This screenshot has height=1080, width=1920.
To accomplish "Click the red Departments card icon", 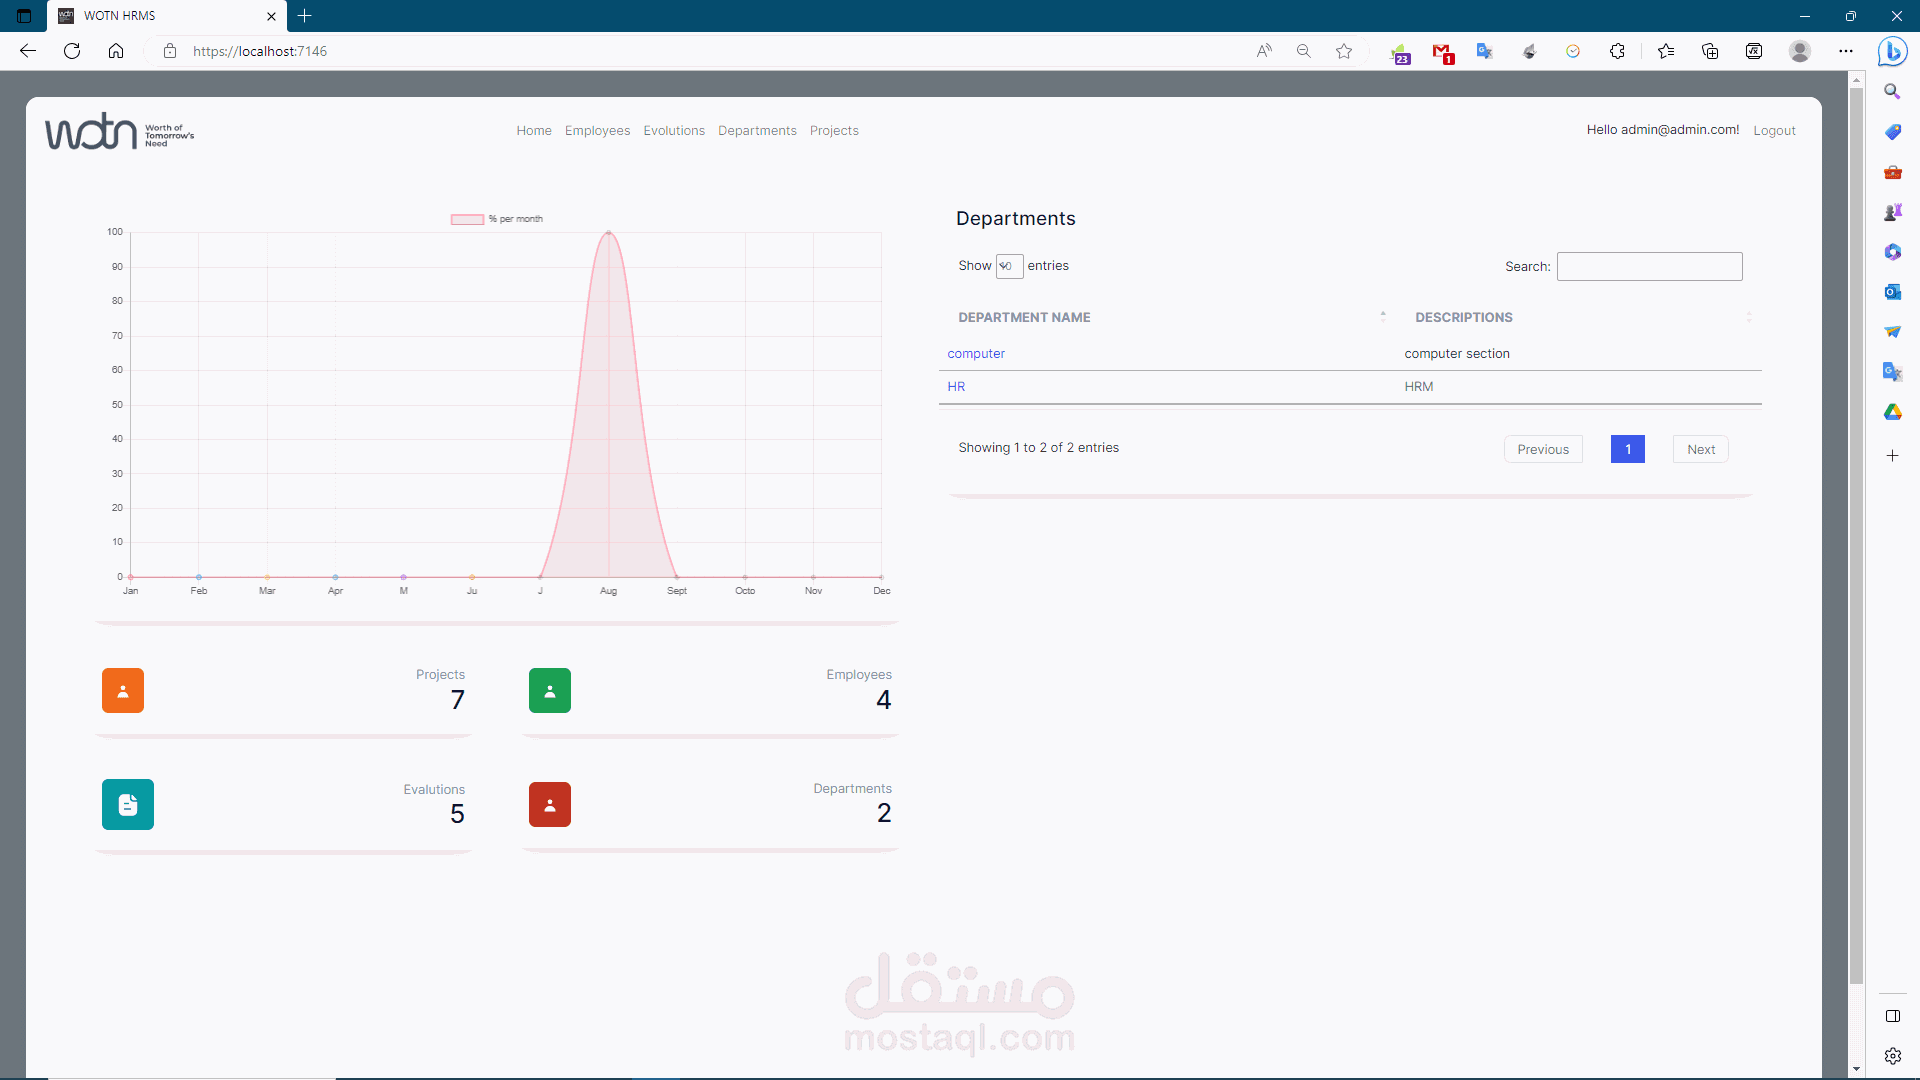I will (x=550, y=805).
